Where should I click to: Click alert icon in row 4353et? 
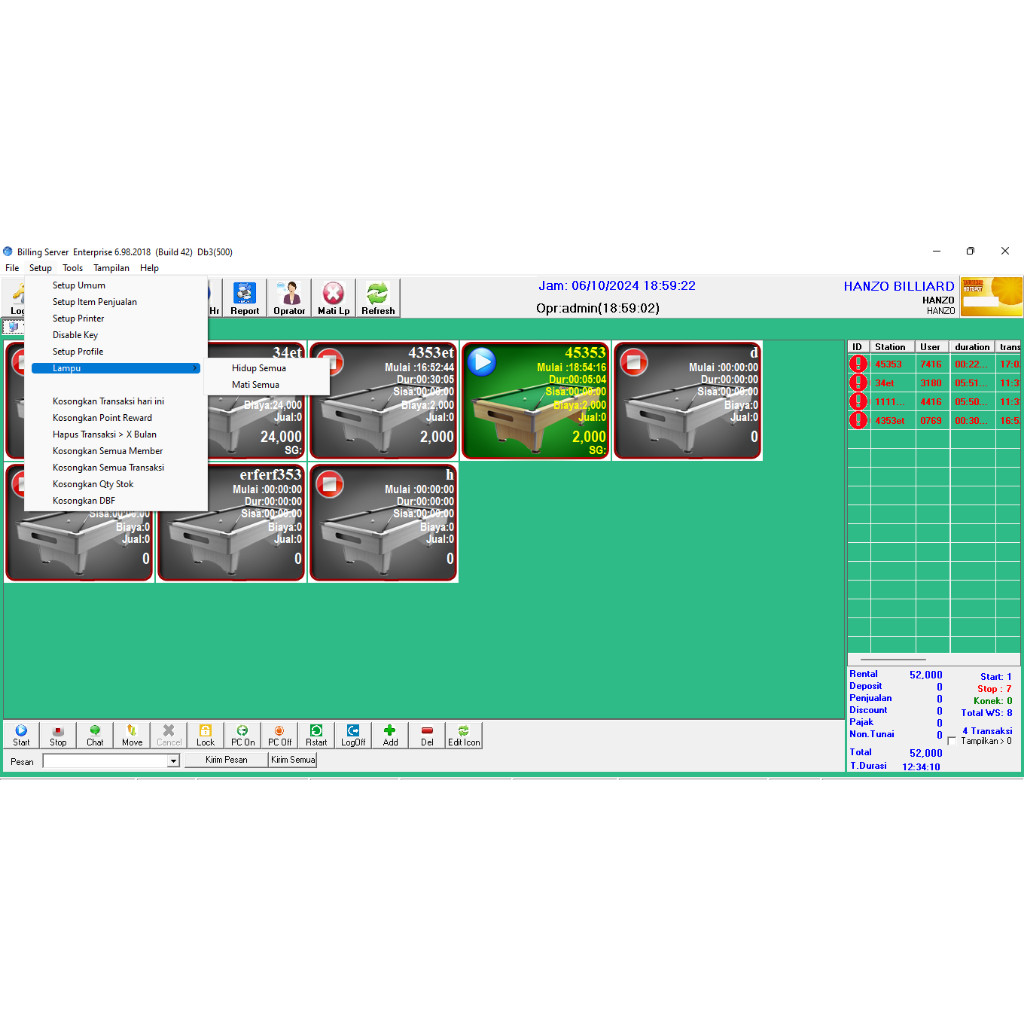click(858, 421)
